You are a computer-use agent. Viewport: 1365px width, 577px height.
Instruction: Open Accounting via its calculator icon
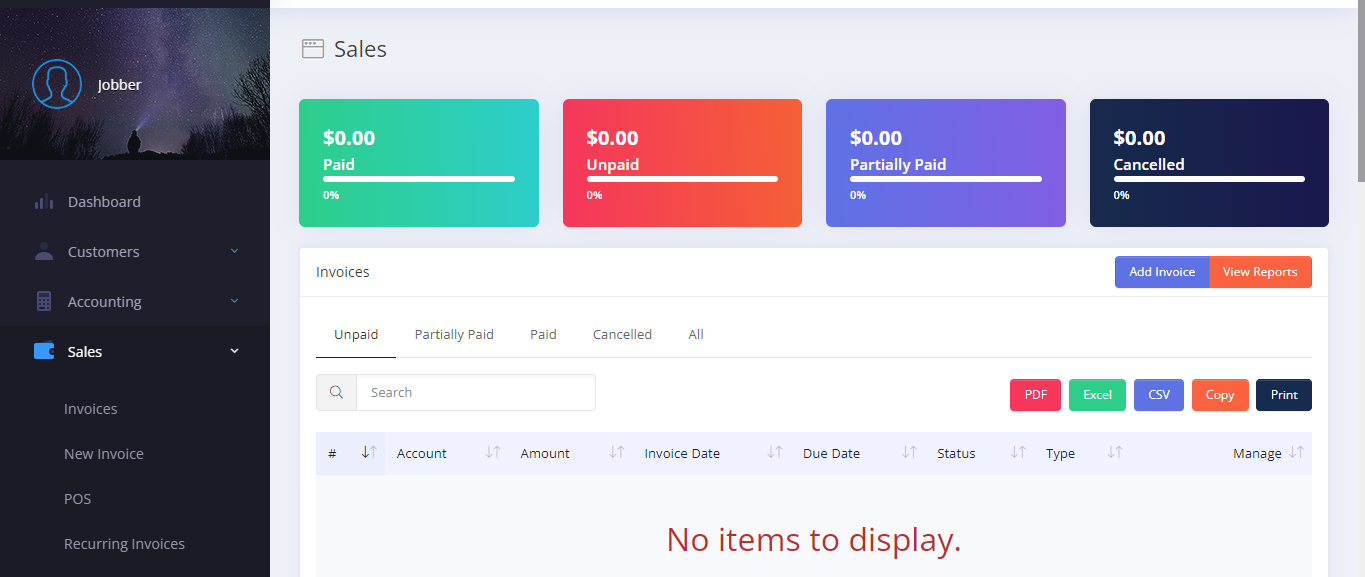point(44,301)
